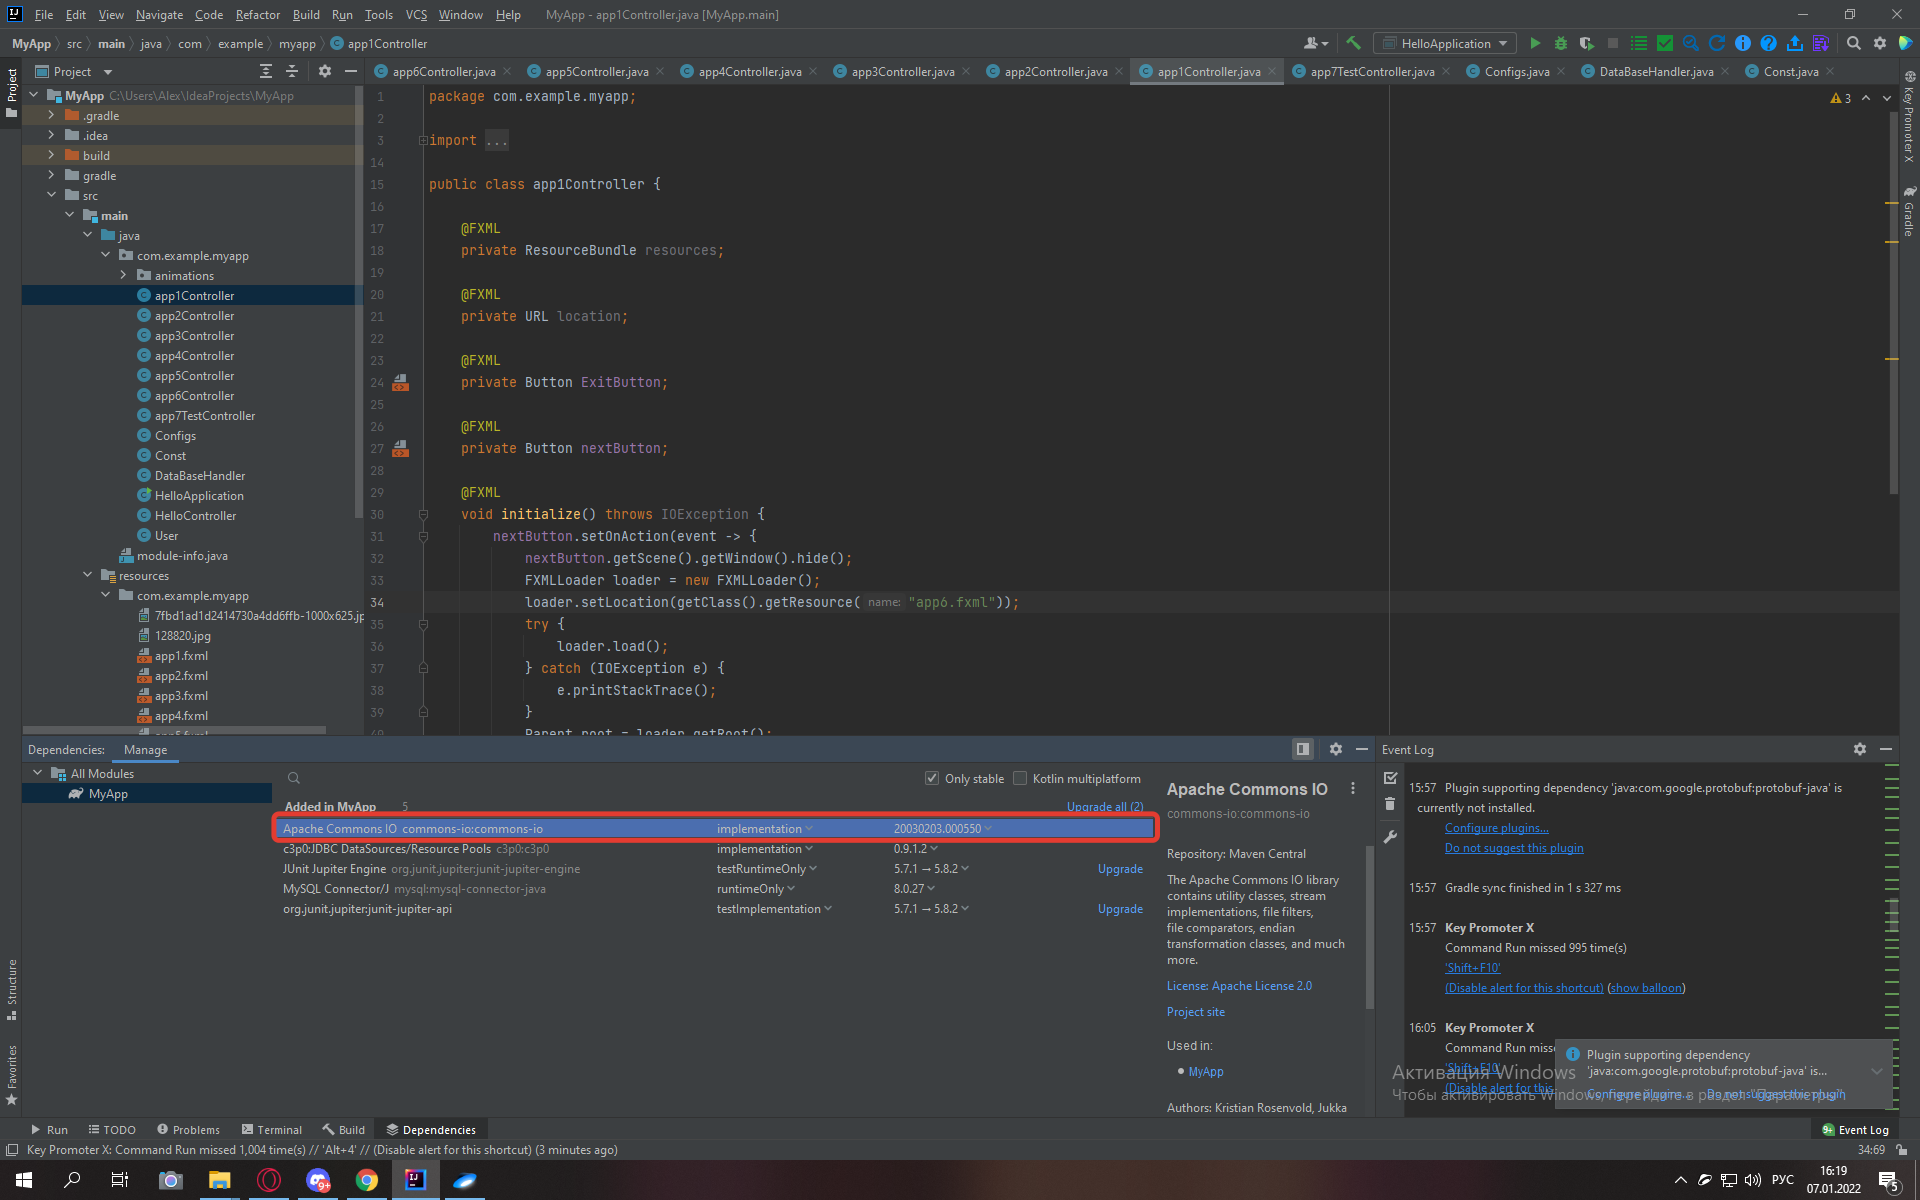Open the Refactor menu

click(258, 14)
